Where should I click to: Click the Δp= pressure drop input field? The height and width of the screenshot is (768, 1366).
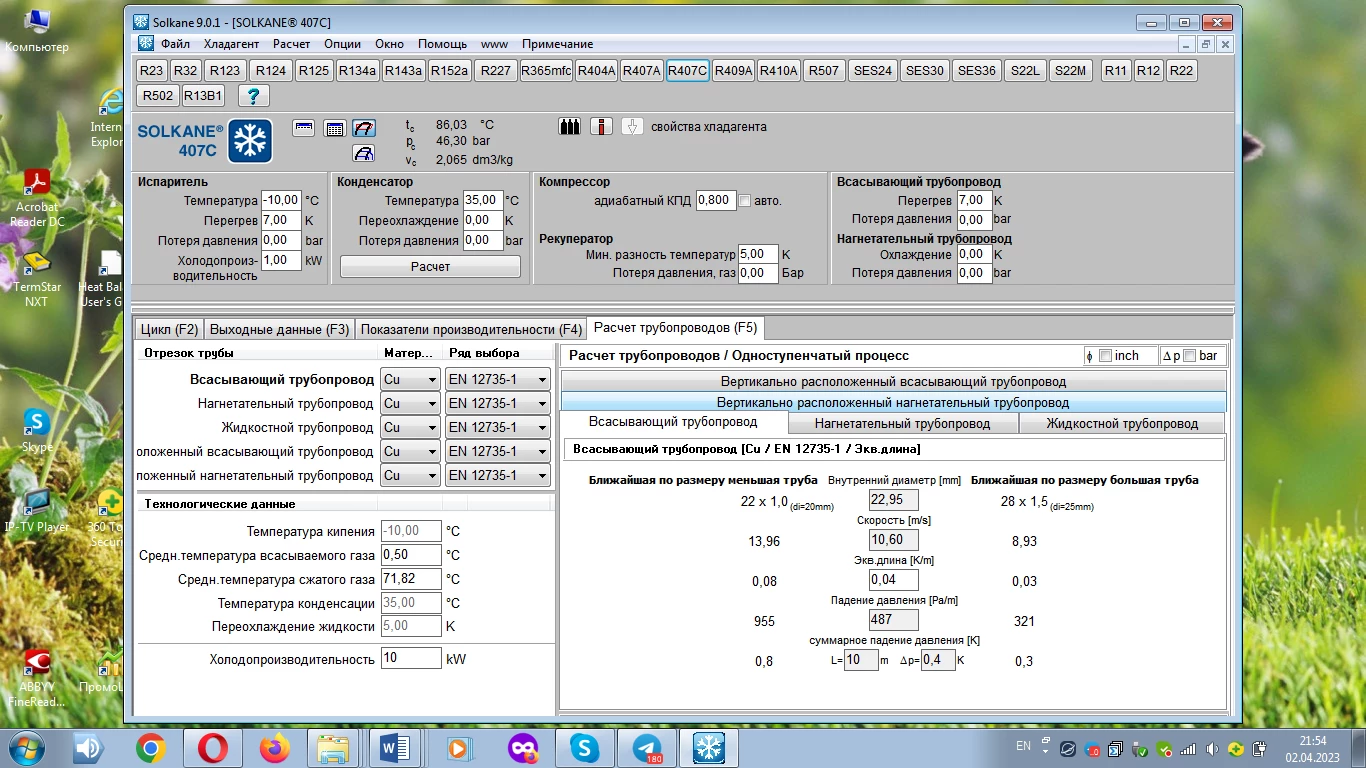pyautogui.click(x=938, y=660)
